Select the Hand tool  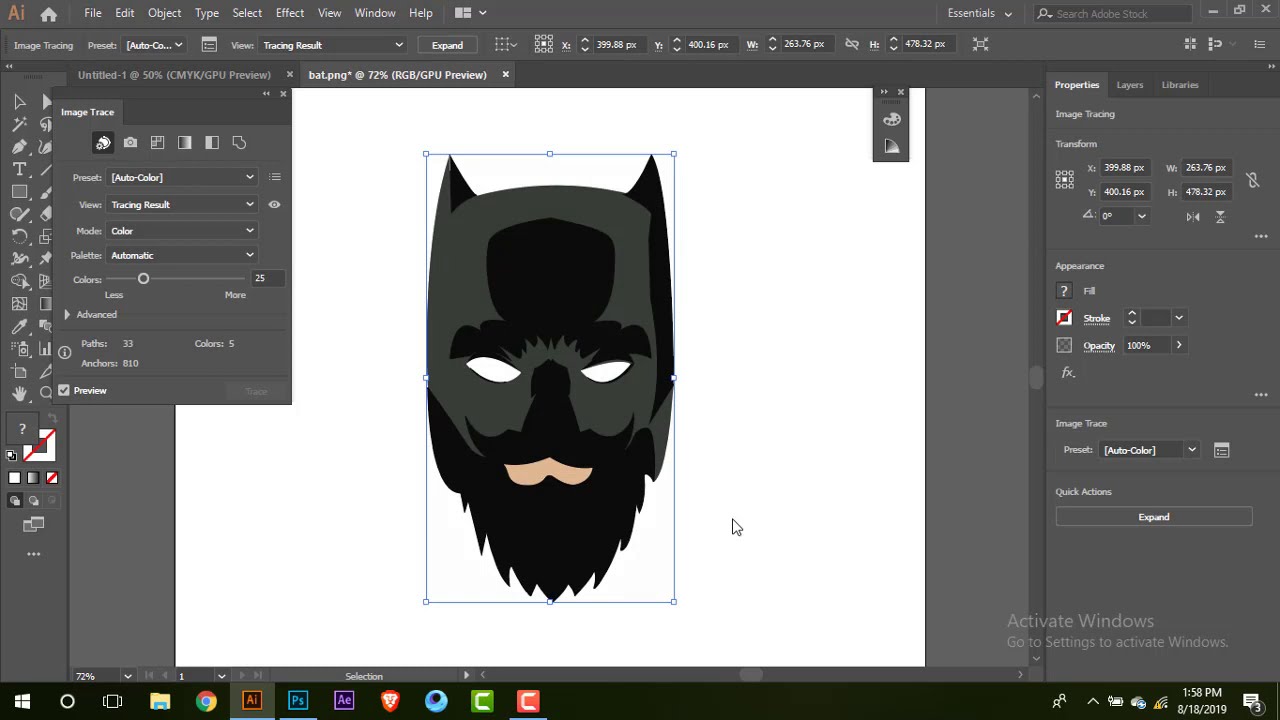click(x=19, y=394)
